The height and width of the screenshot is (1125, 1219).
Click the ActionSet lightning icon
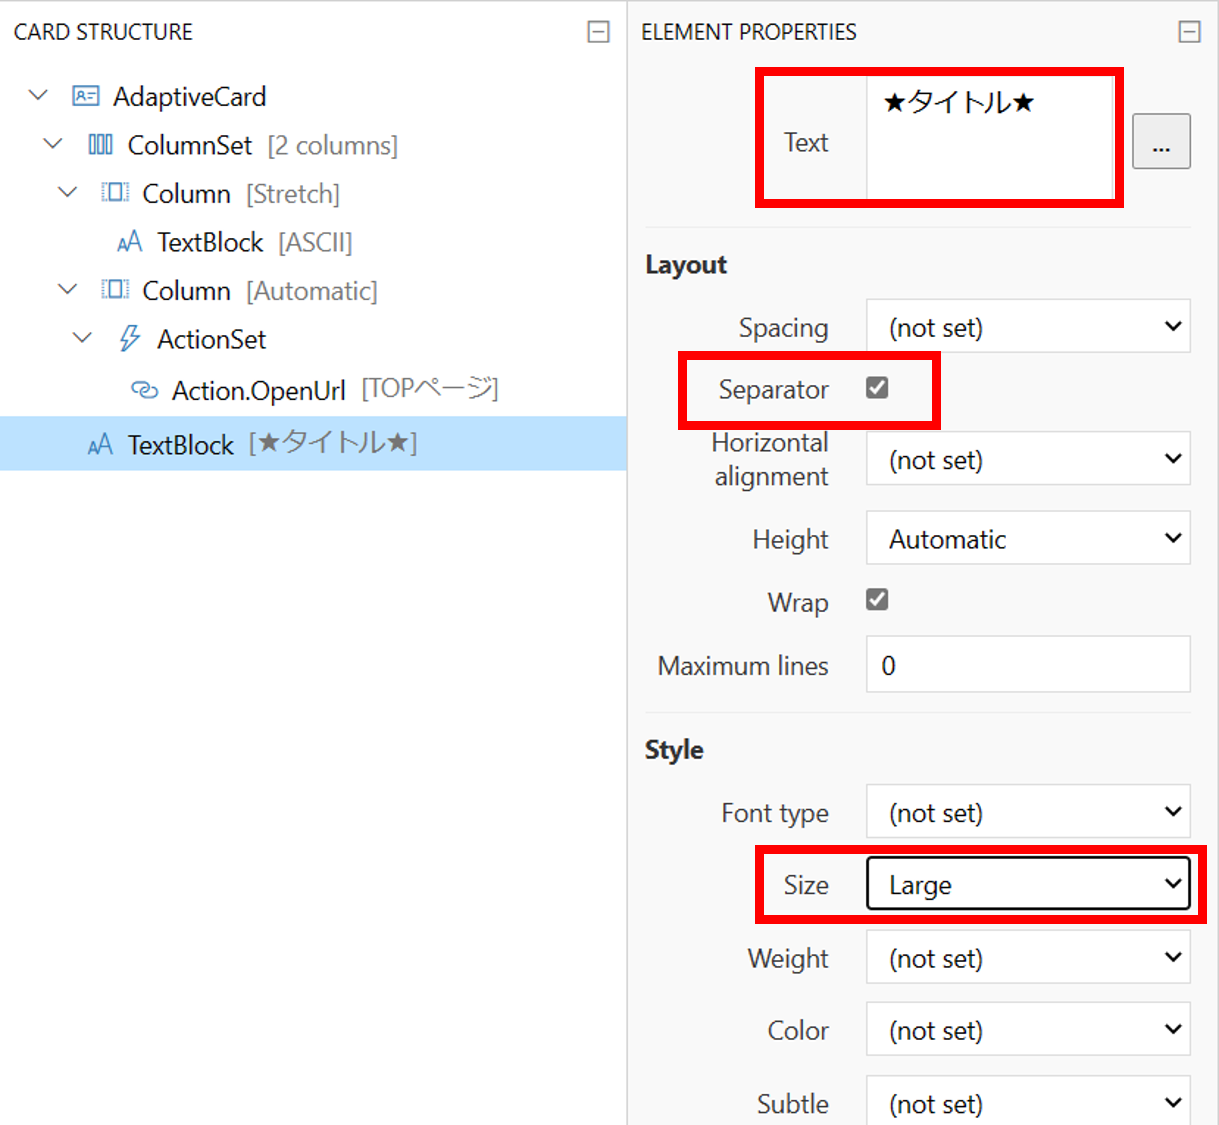click(130, 338)
